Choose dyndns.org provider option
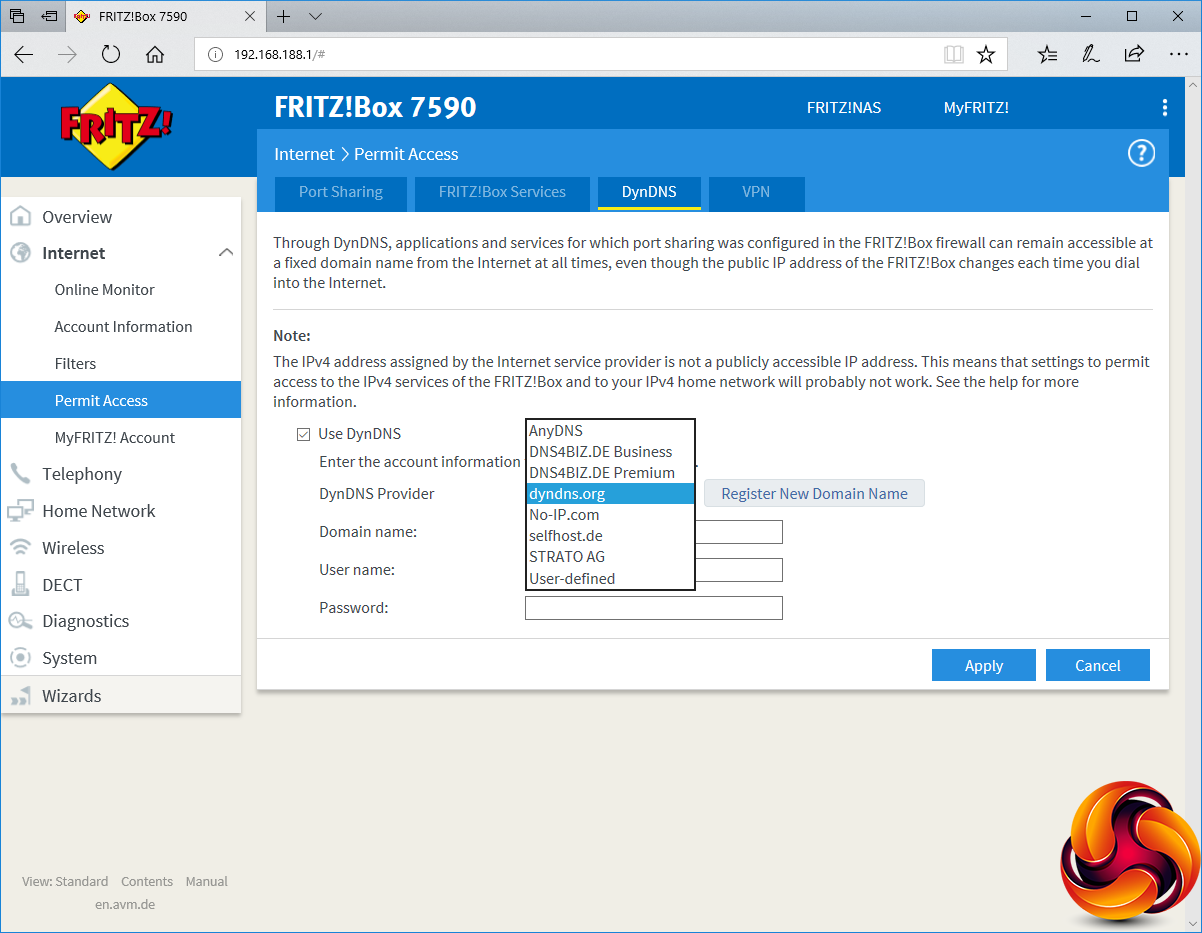 [610, 494]
